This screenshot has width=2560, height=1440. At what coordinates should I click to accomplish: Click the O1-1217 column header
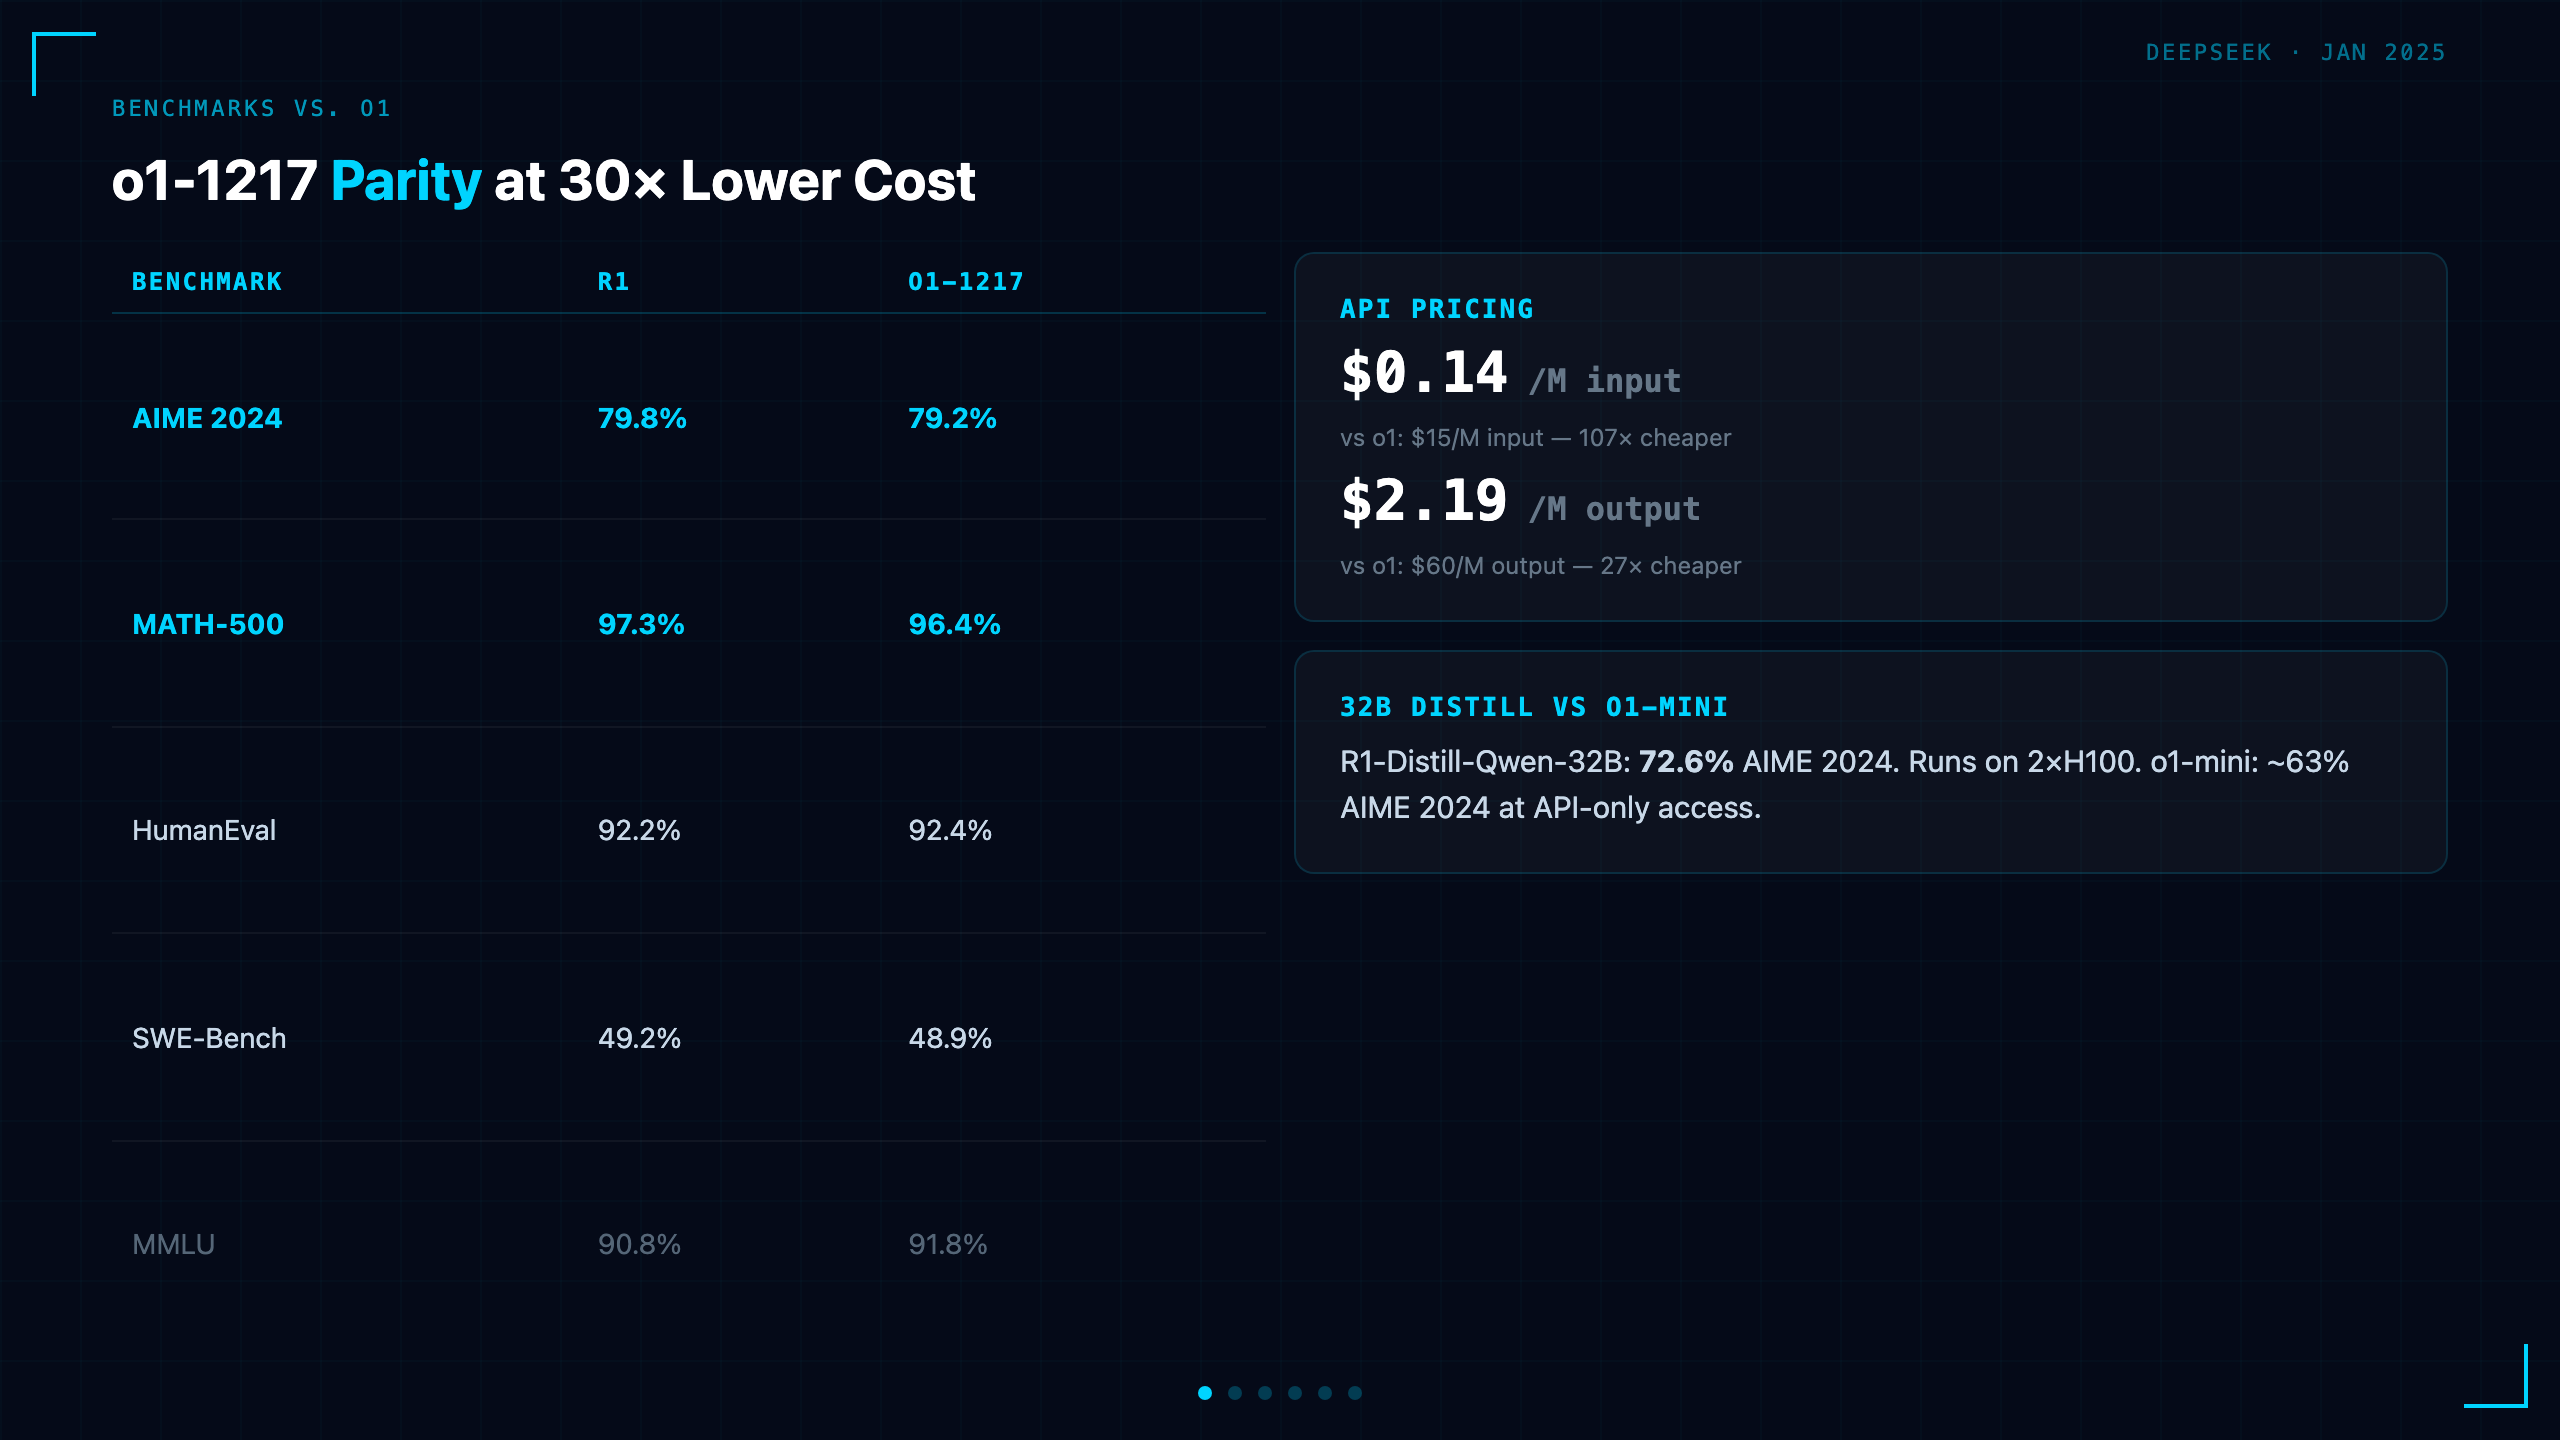(965, 282)
